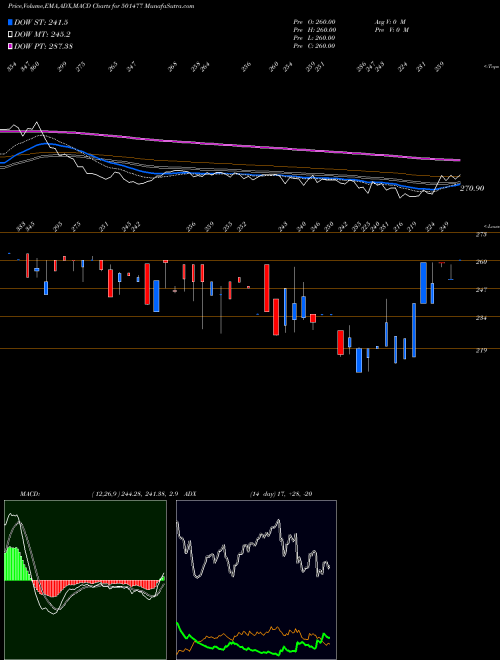Click the green MACD histogram bars
The width and height of the screenshot is (500, 660).
(x=16, y=564)
